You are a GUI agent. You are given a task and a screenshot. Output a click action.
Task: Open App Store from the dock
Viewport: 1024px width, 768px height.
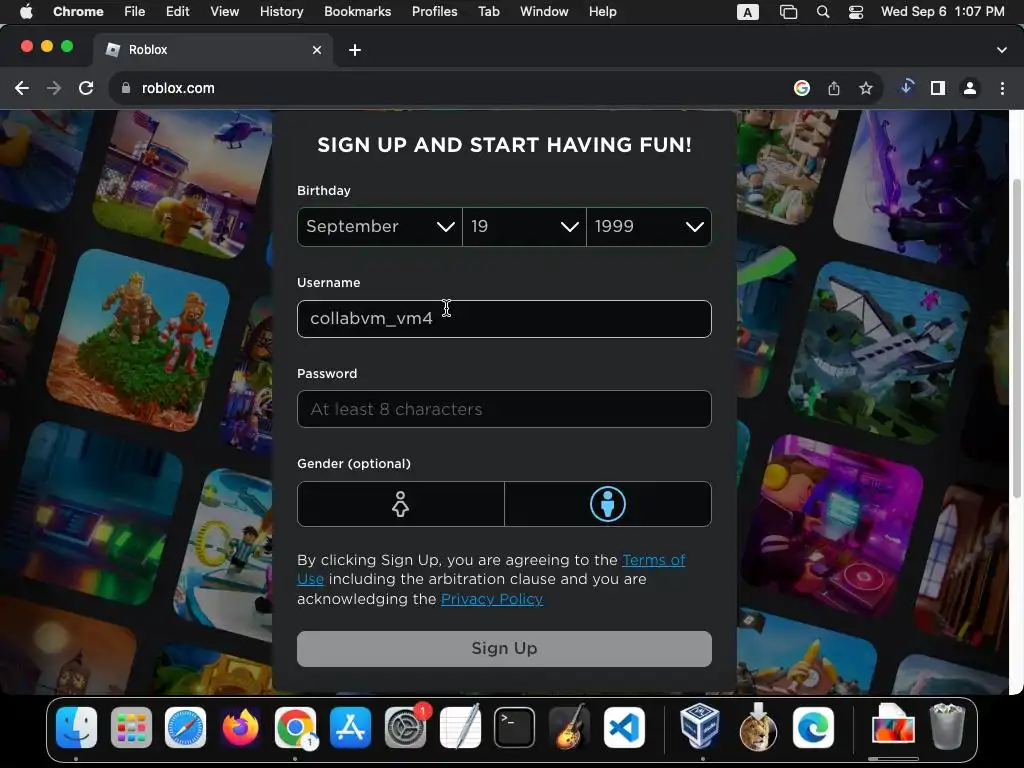click(x=350, y=727)
